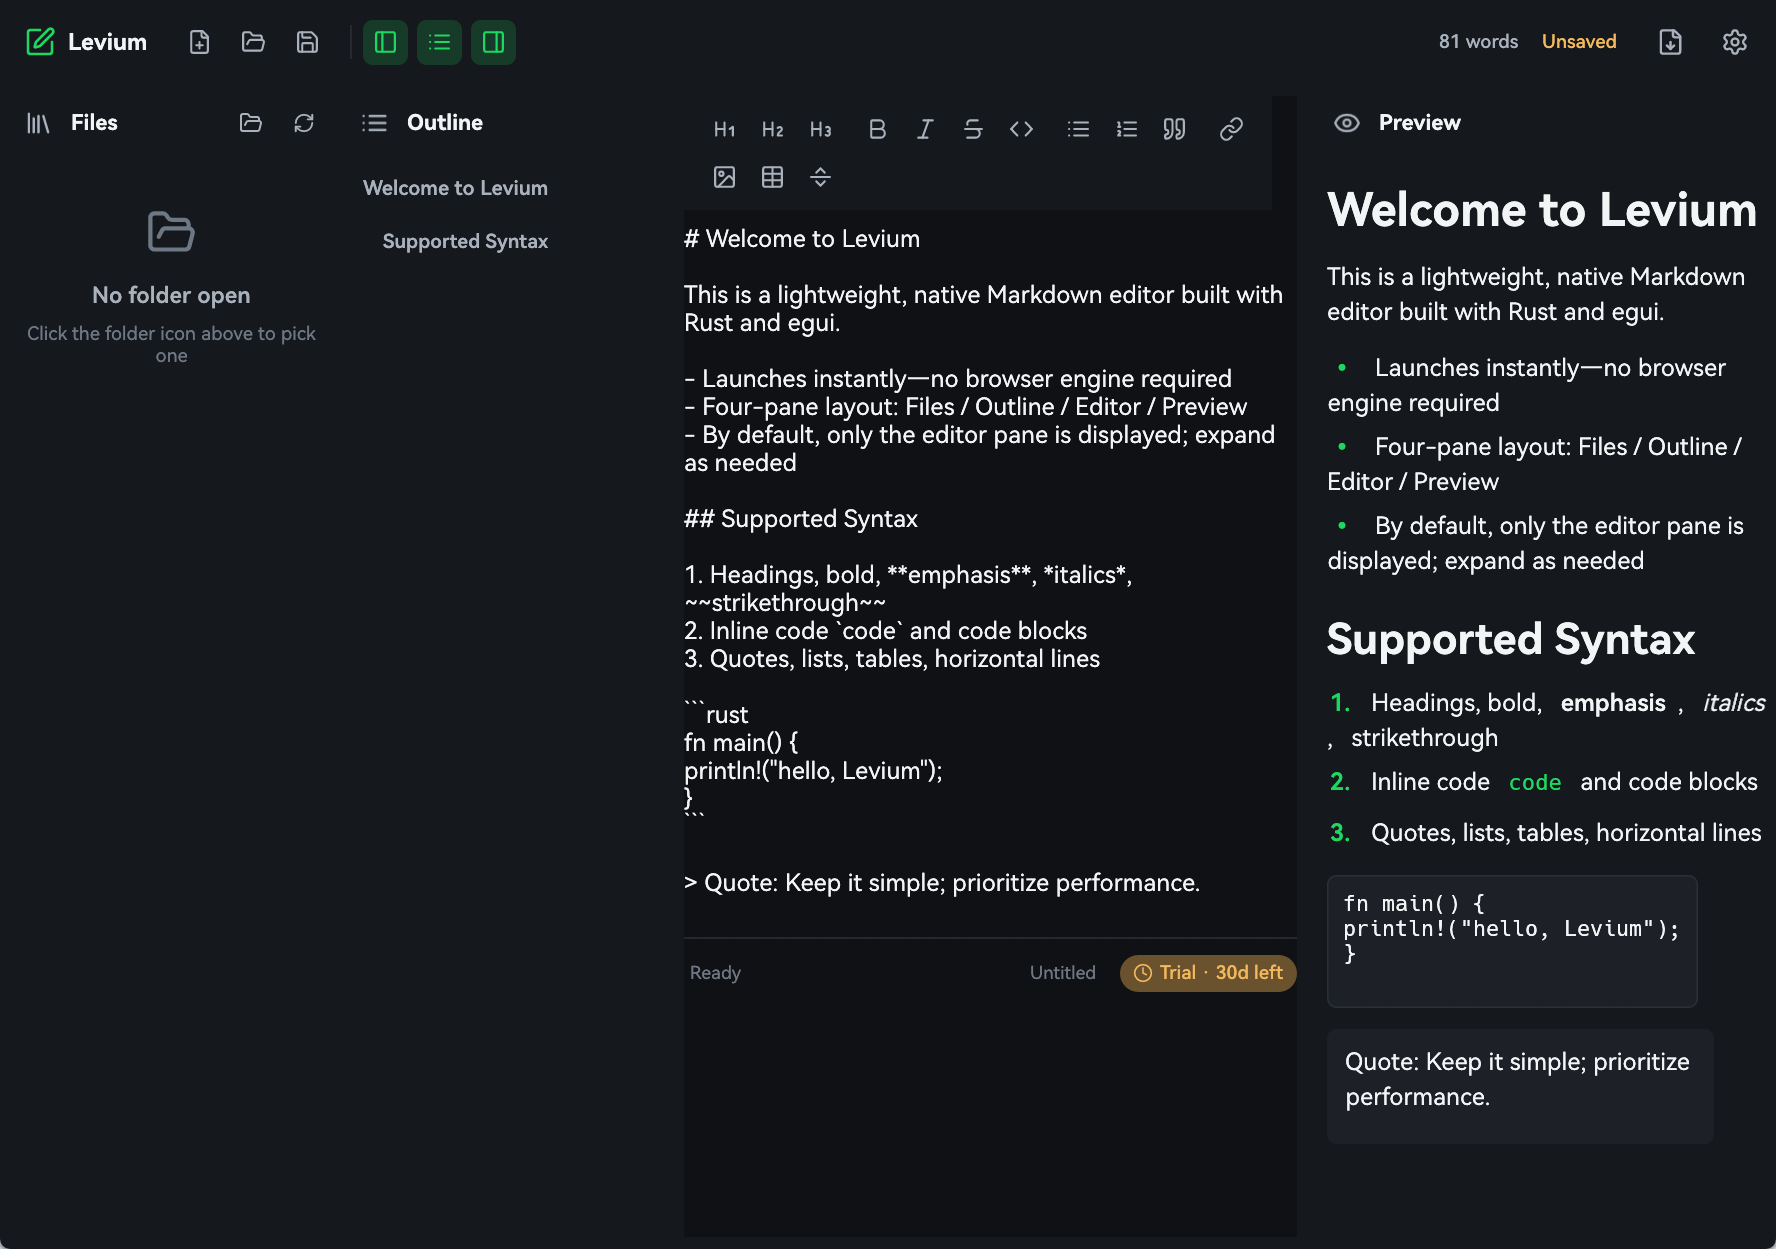The width and height of the screenshot is (1776, 1249).
Task: Save the document with the floppy icon
Action: click(x=307, y=42)
